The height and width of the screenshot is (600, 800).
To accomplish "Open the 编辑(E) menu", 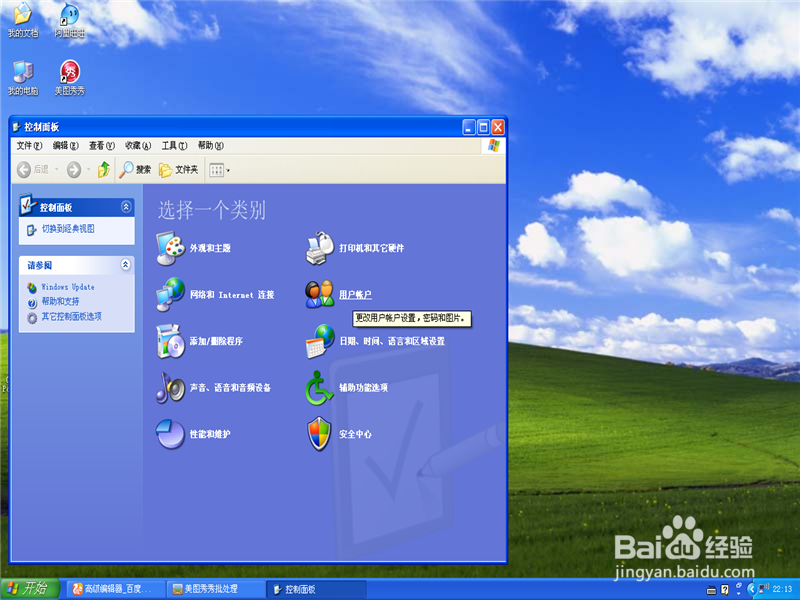I will (65, 145).
